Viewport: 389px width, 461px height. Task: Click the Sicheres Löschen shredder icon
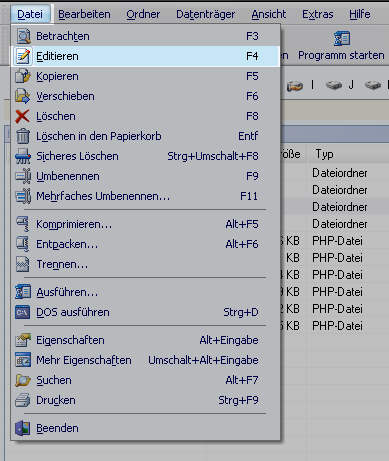coord(23,156)
